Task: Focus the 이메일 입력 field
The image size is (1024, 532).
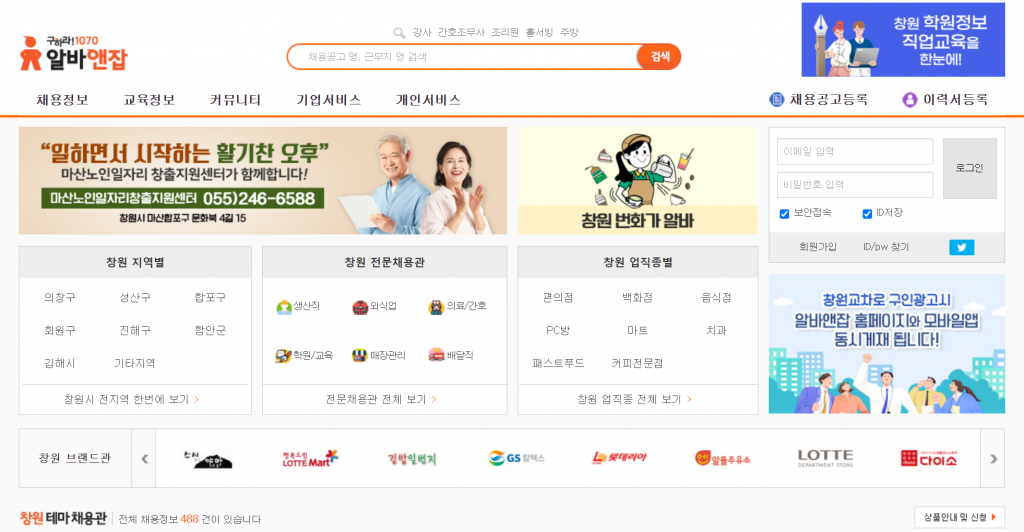Action: pos(854,151)
